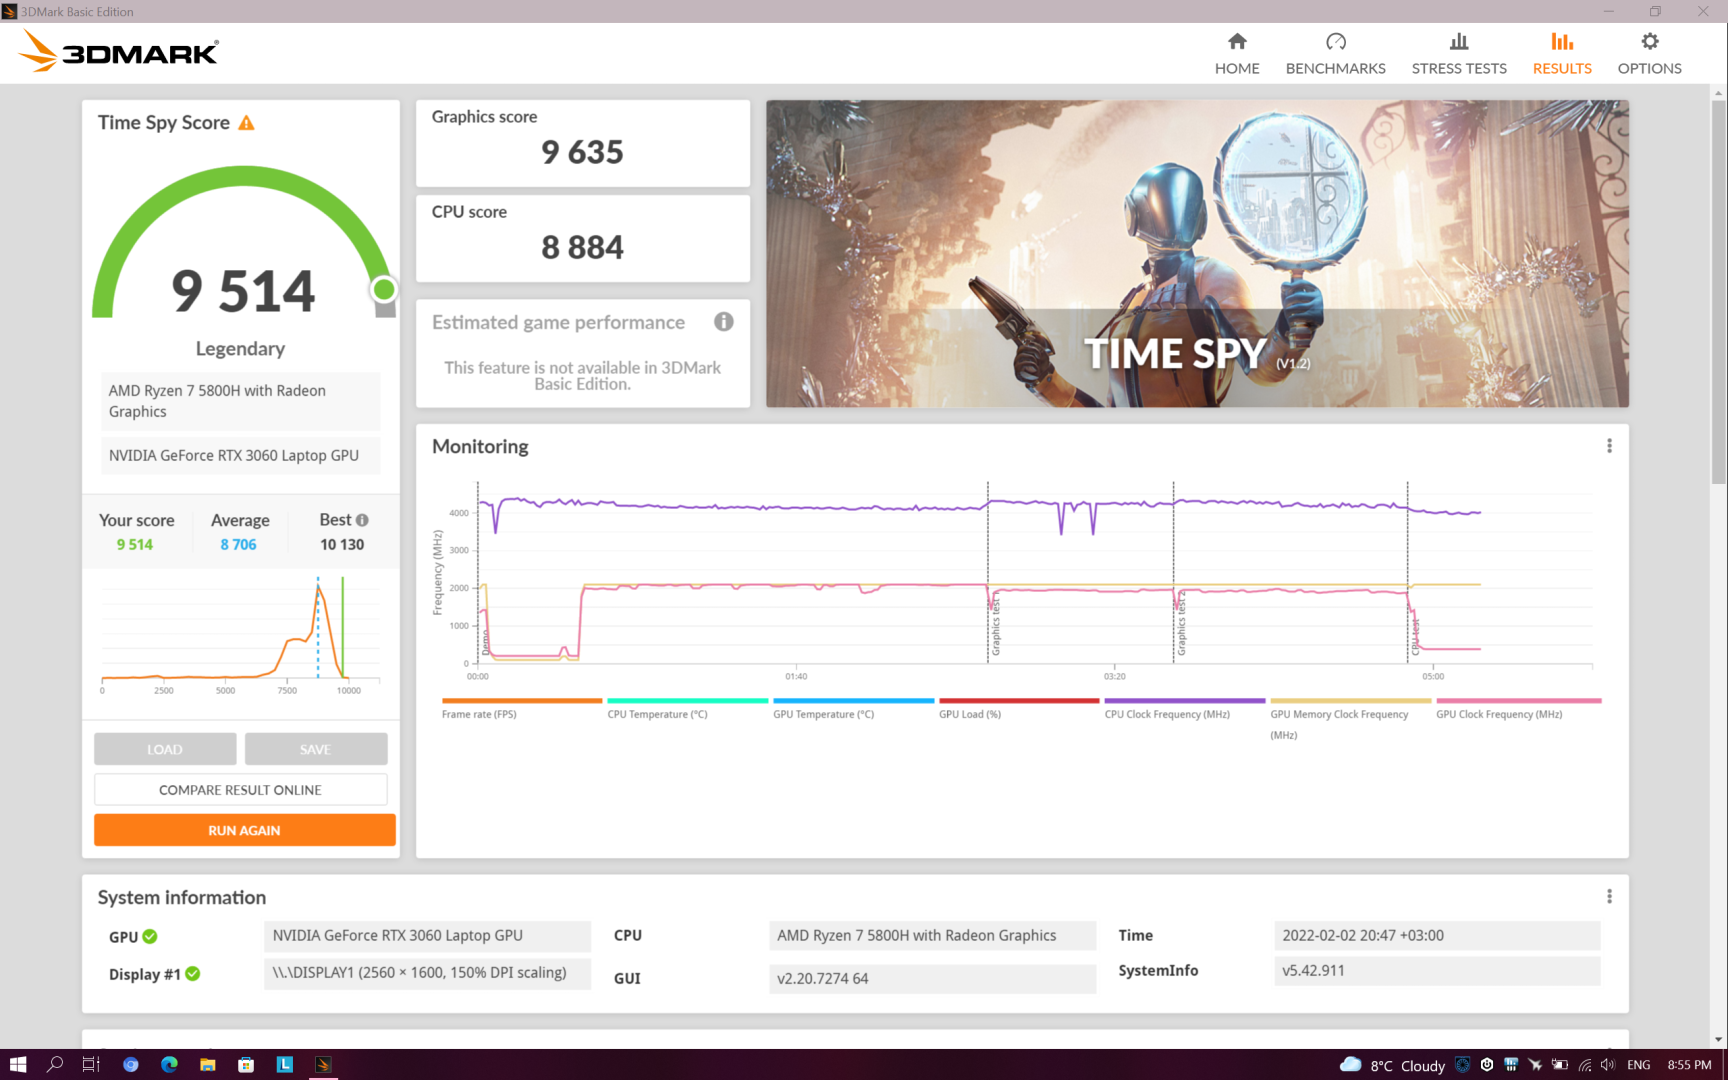Click the airplane mode tray icon

[1535, 1065]
